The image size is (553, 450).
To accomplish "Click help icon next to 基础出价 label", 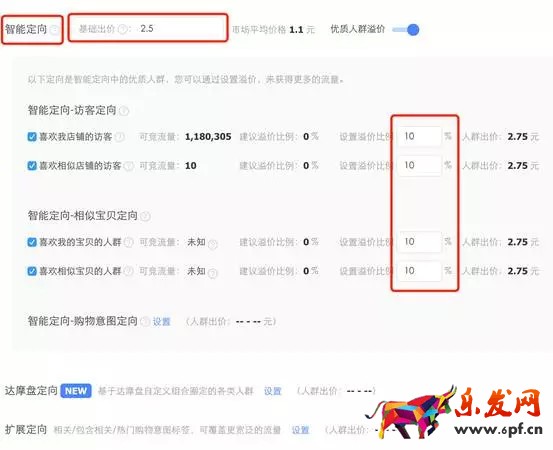I will (122, 29).
